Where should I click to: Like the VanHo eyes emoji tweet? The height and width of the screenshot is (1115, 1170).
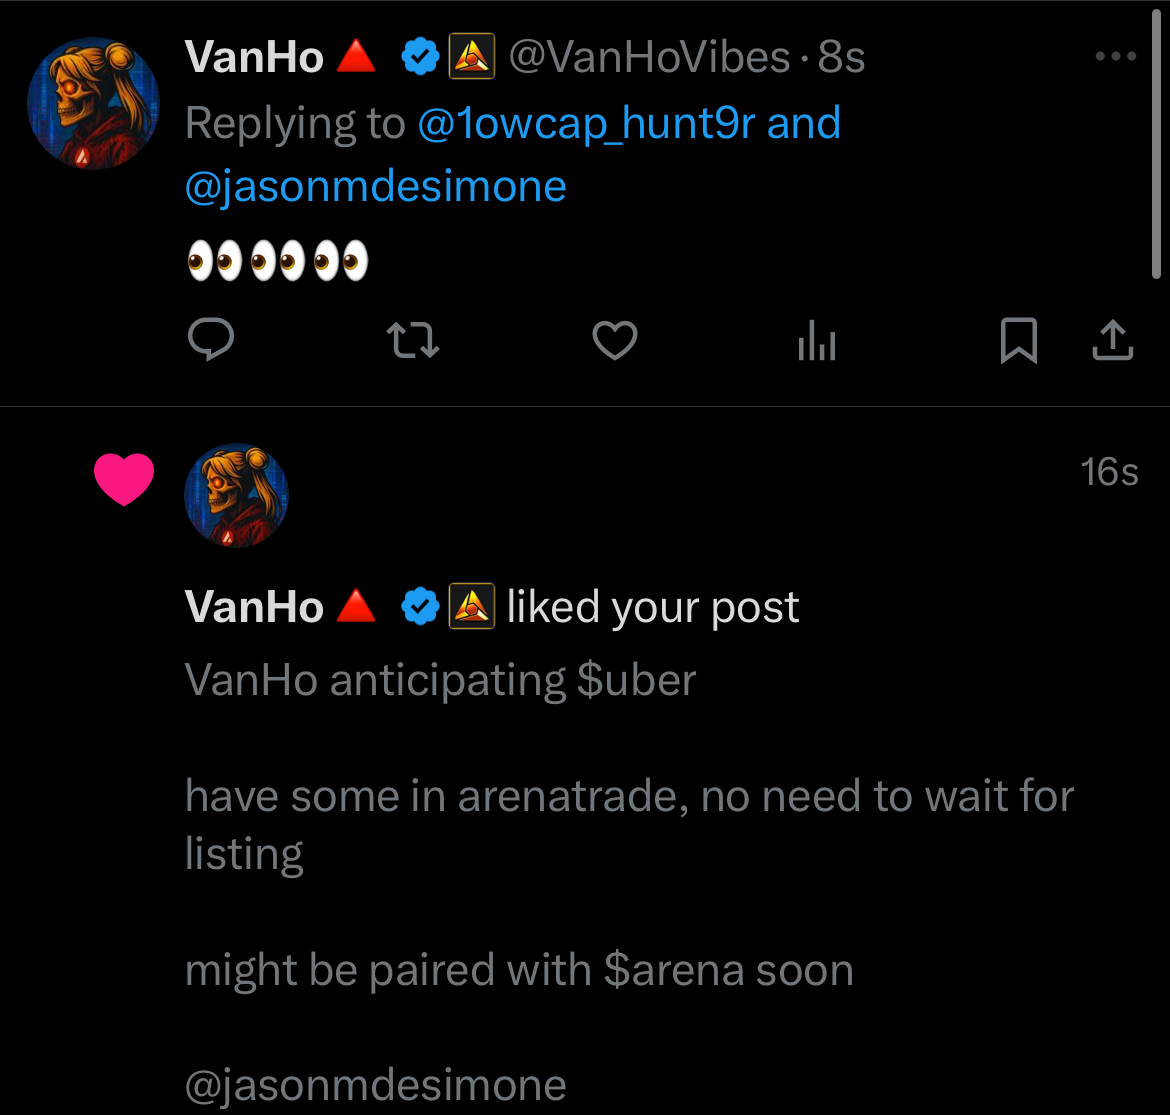pyautogui.click(x=615, y=341)
